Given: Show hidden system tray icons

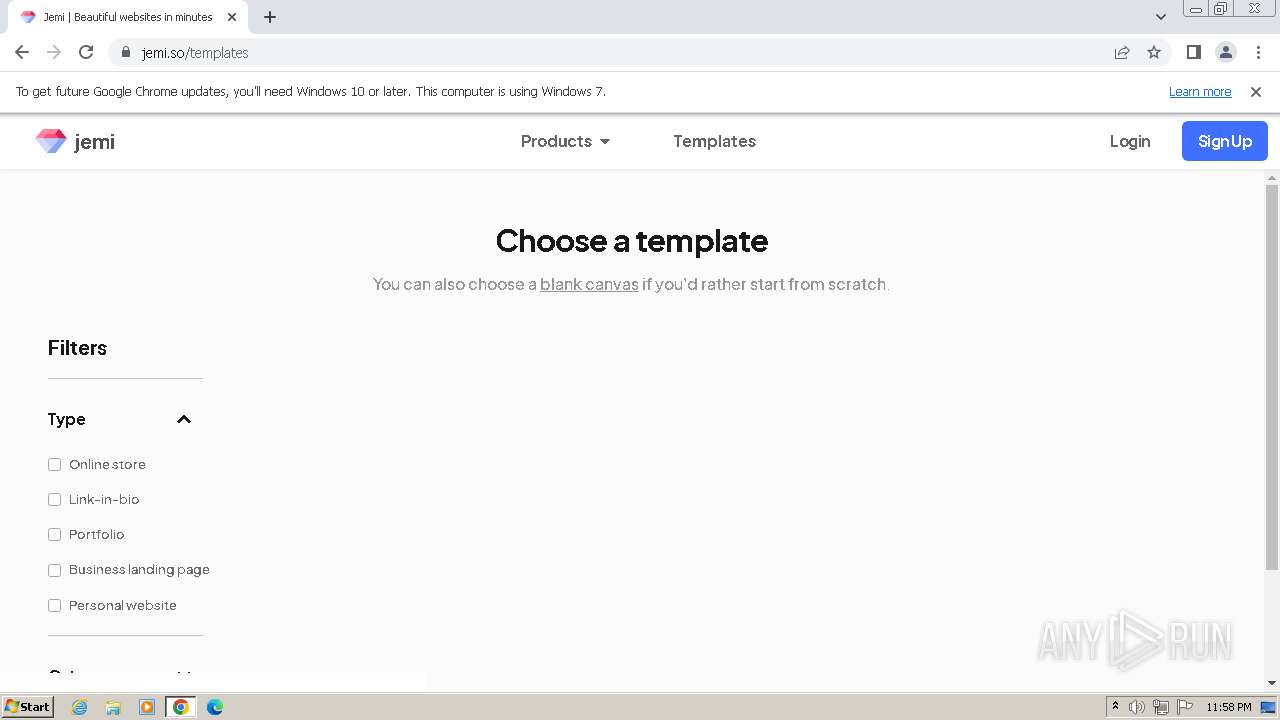Looking at the screenshot, I should tap(1115, 706).
